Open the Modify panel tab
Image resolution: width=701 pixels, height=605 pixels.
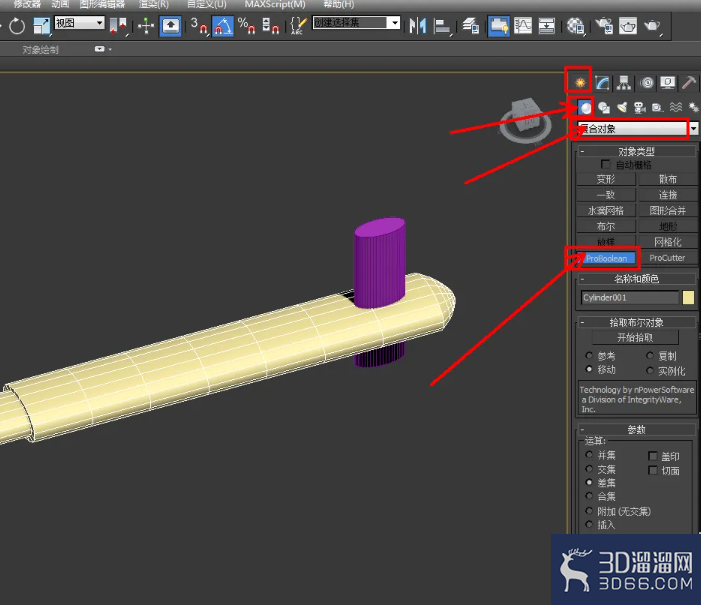602,82
